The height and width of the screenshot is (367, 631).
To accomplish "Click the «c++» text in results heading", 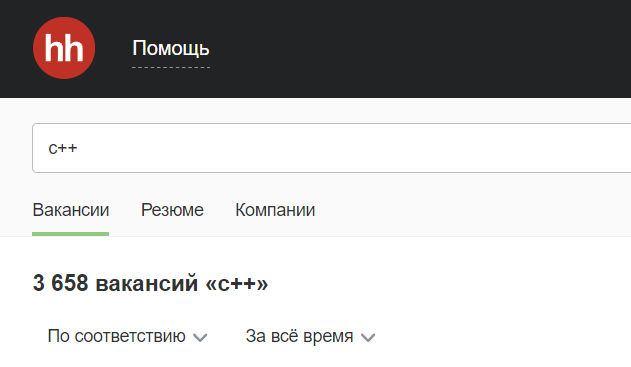I will [237, 284].
